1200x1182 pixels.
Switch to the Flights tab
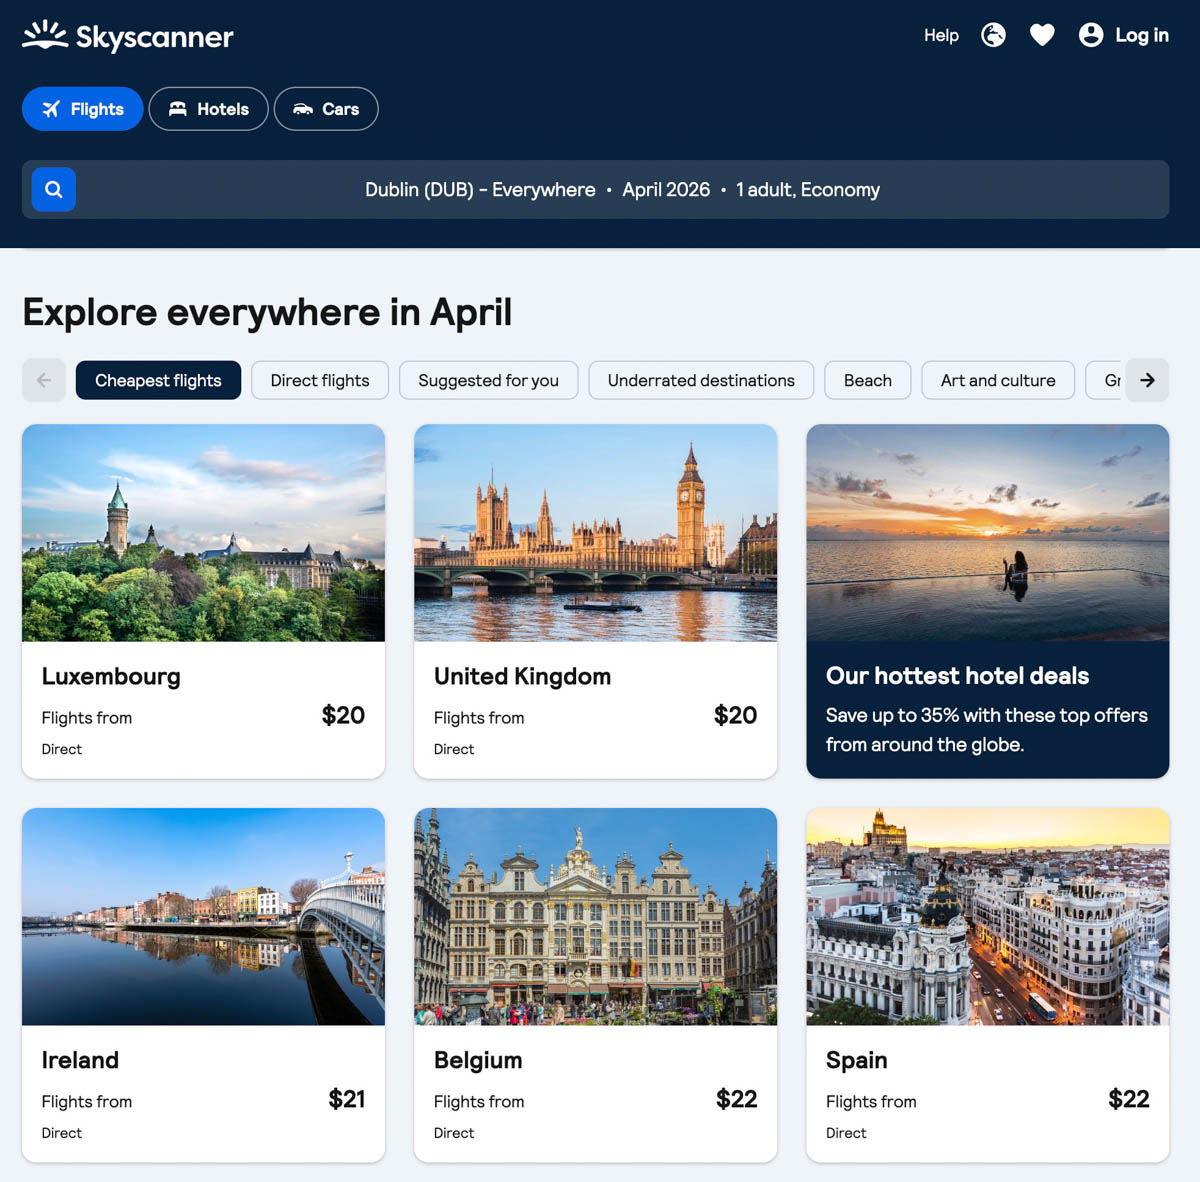[x=83, y=109]
